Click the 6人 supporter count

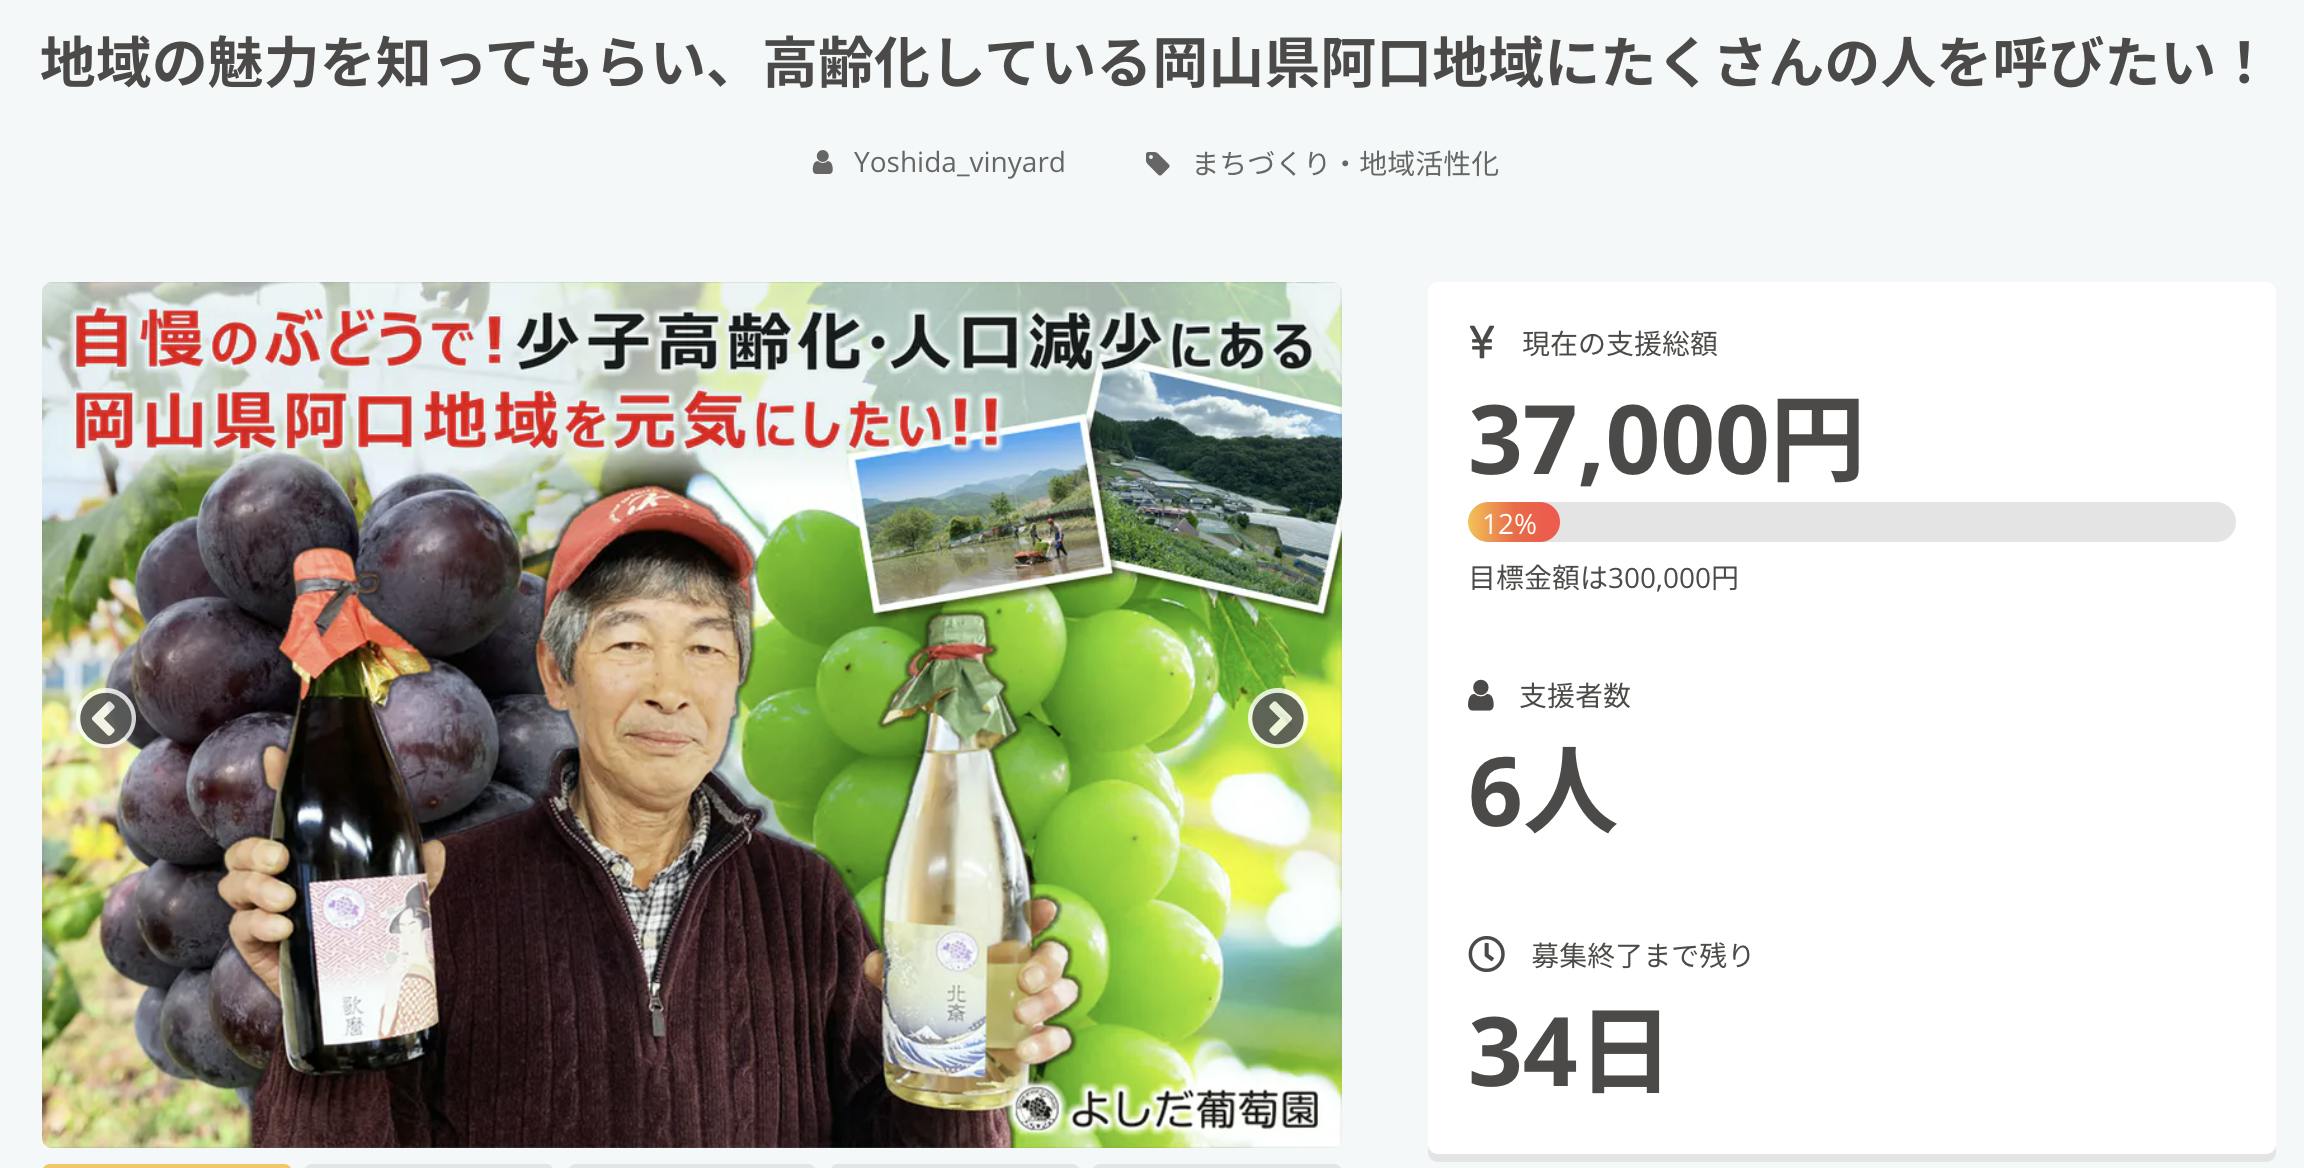click(1542, 790)
